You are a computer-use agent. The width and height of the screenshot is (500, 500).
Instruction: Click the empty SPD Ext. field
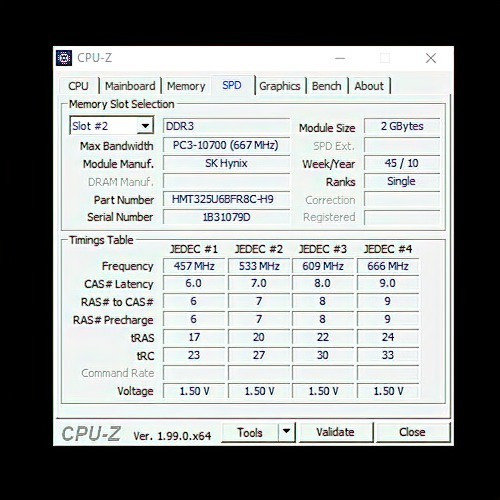402,145
